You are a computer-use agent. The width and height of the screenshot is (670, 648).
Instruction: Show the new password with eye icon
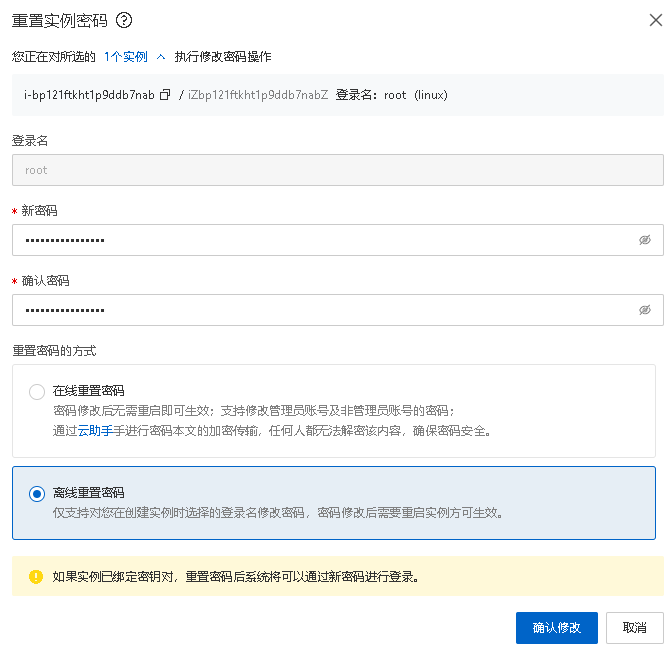644,240
